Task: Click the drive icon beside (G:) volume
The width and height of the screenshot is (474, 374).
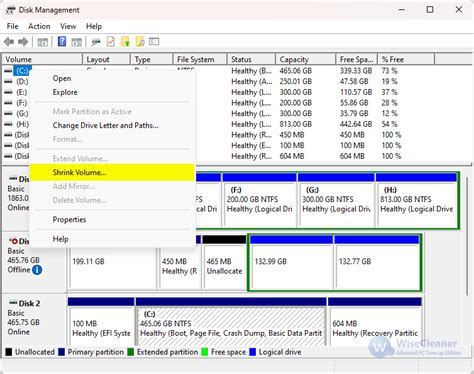Action: [9, 114]
